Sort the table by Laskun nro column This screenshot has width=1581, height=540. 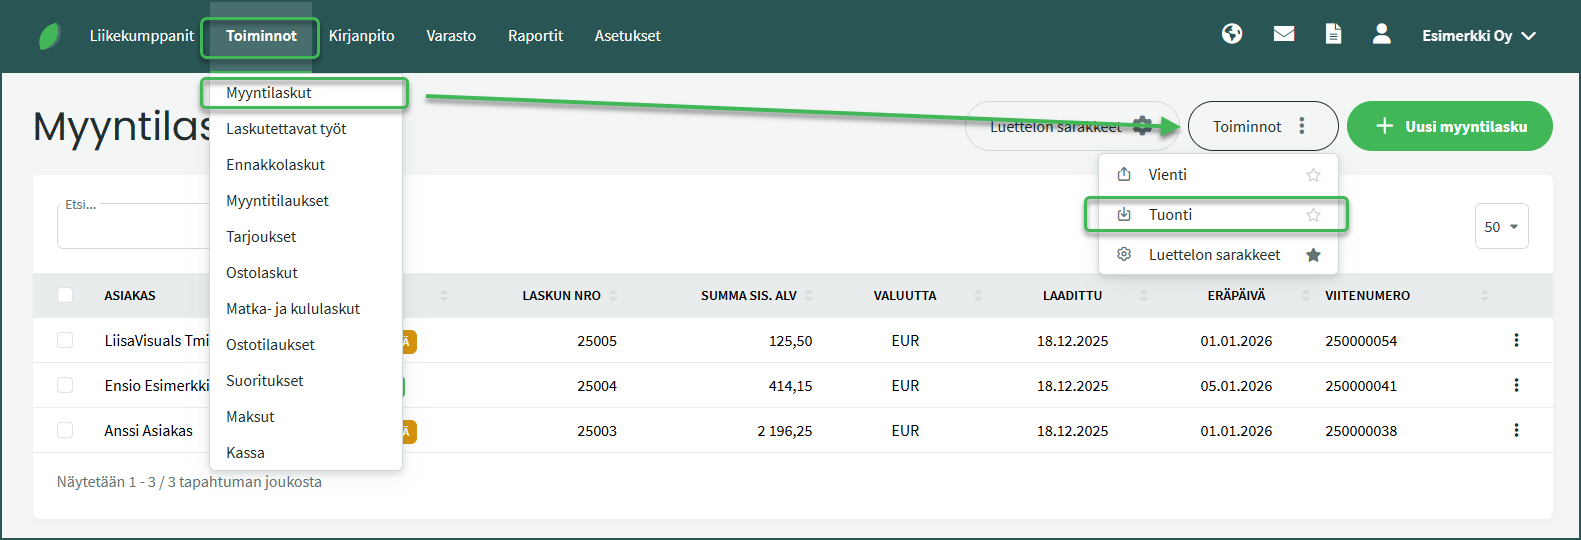coord(562,296)
